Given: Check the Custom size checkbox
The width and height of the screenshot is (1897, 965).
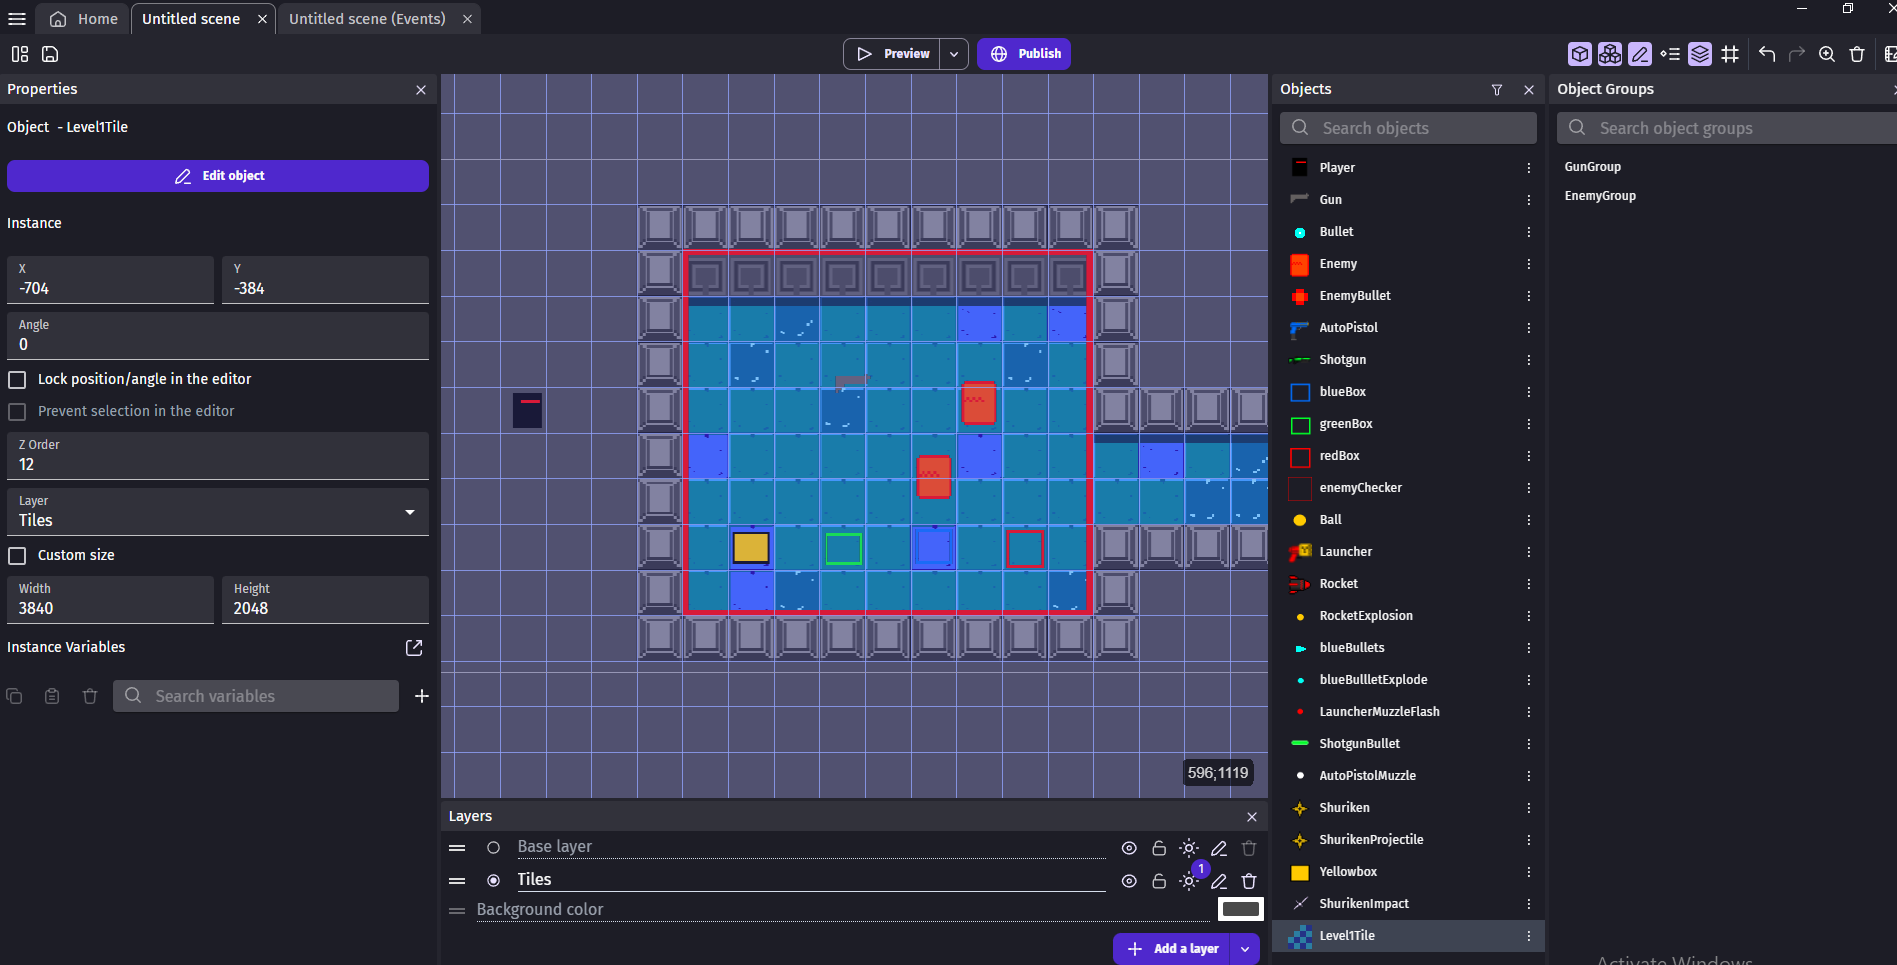Looking at the screenshot, I should (x=17, y=556).
